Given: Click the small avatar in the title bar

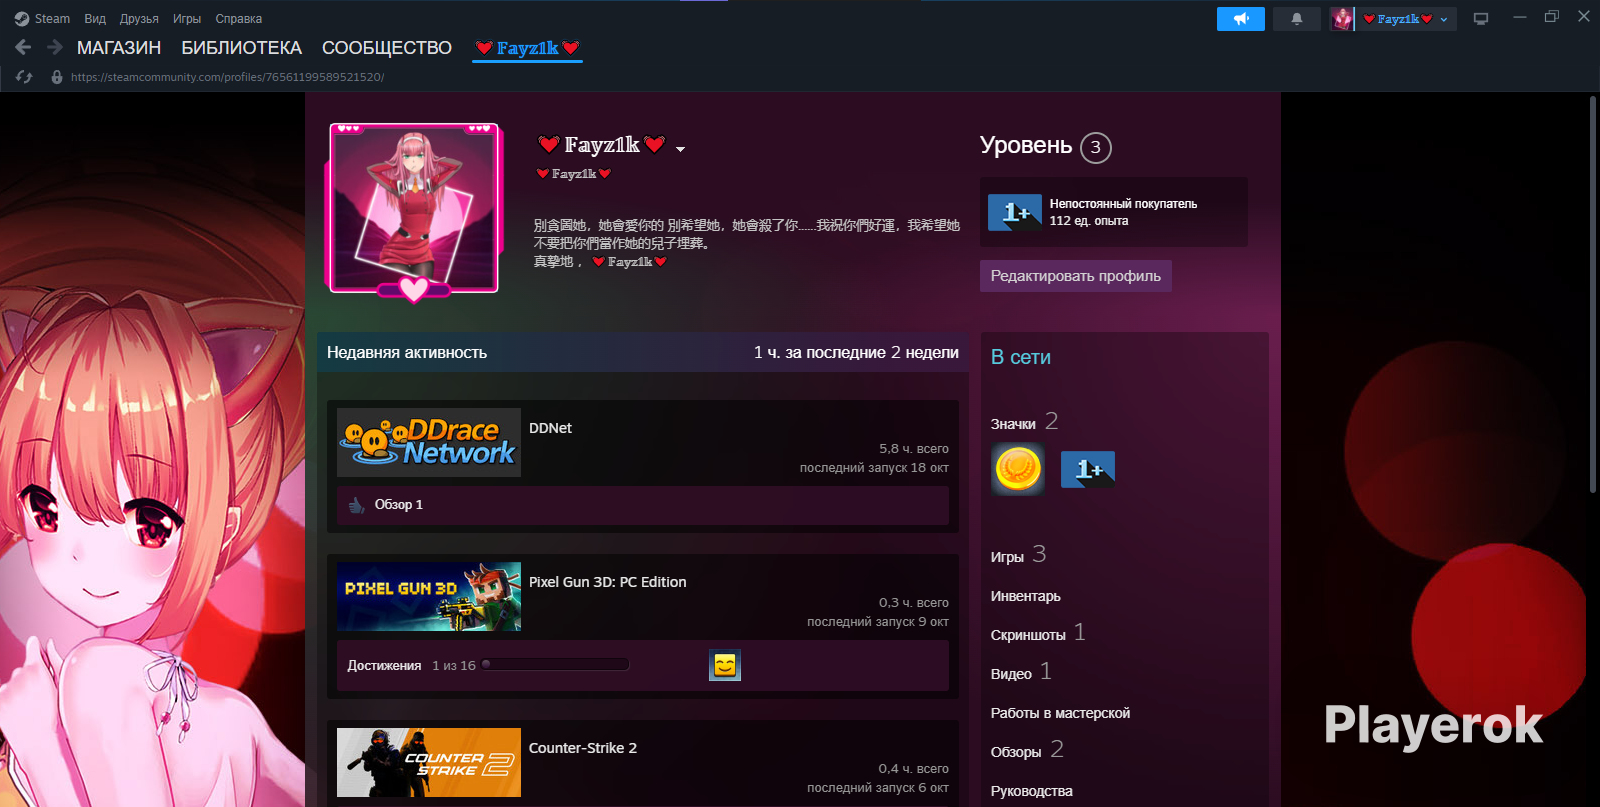Looking at the screenshot, I should (1342, 19).
